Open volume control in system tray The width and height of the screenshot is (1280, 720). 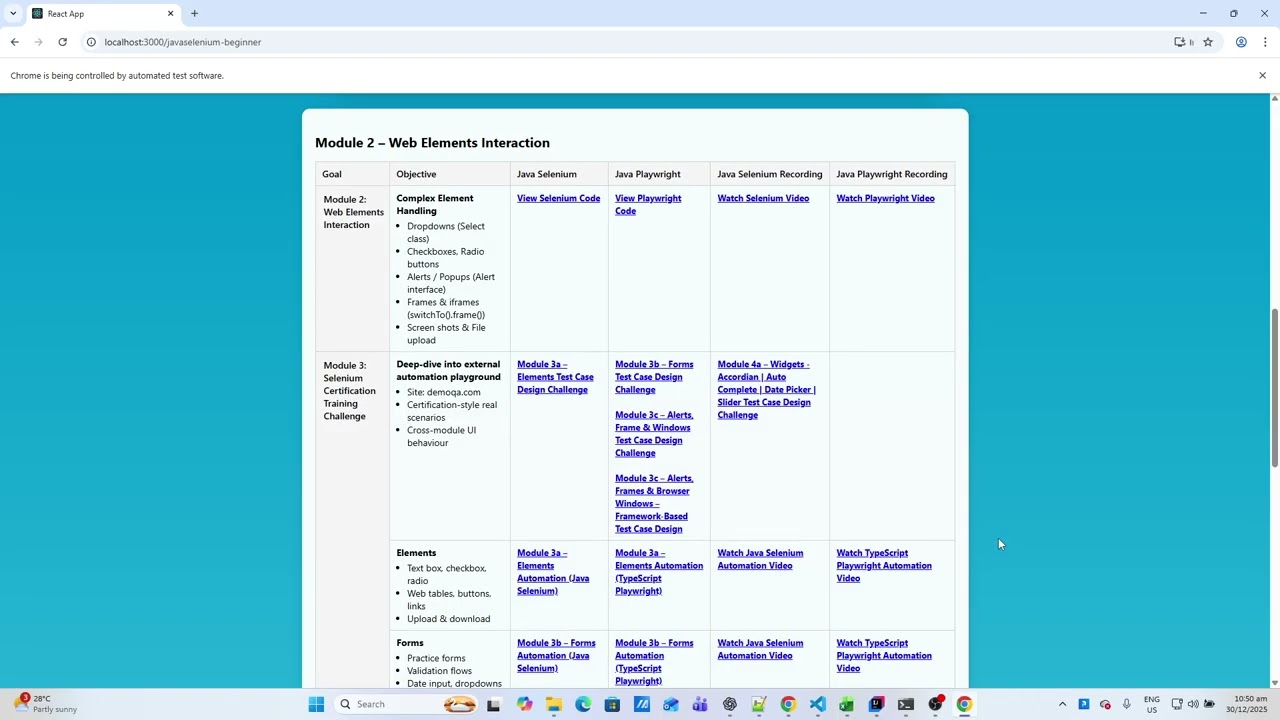tap(1193, 704)
